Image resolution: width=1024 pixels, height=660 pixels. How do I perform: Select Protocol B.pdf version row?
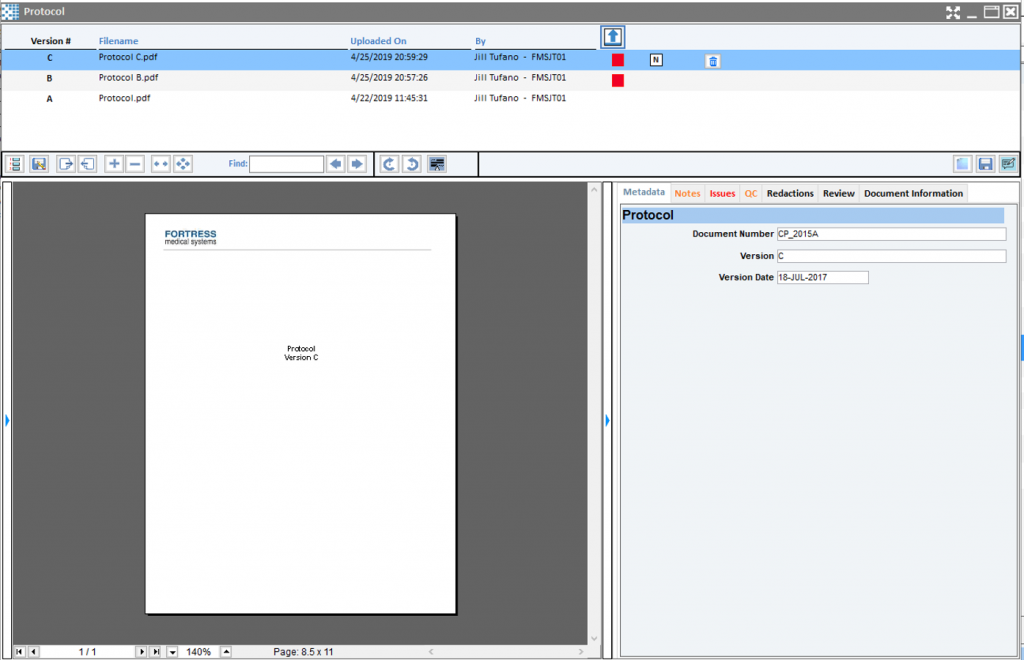point(128,78)
